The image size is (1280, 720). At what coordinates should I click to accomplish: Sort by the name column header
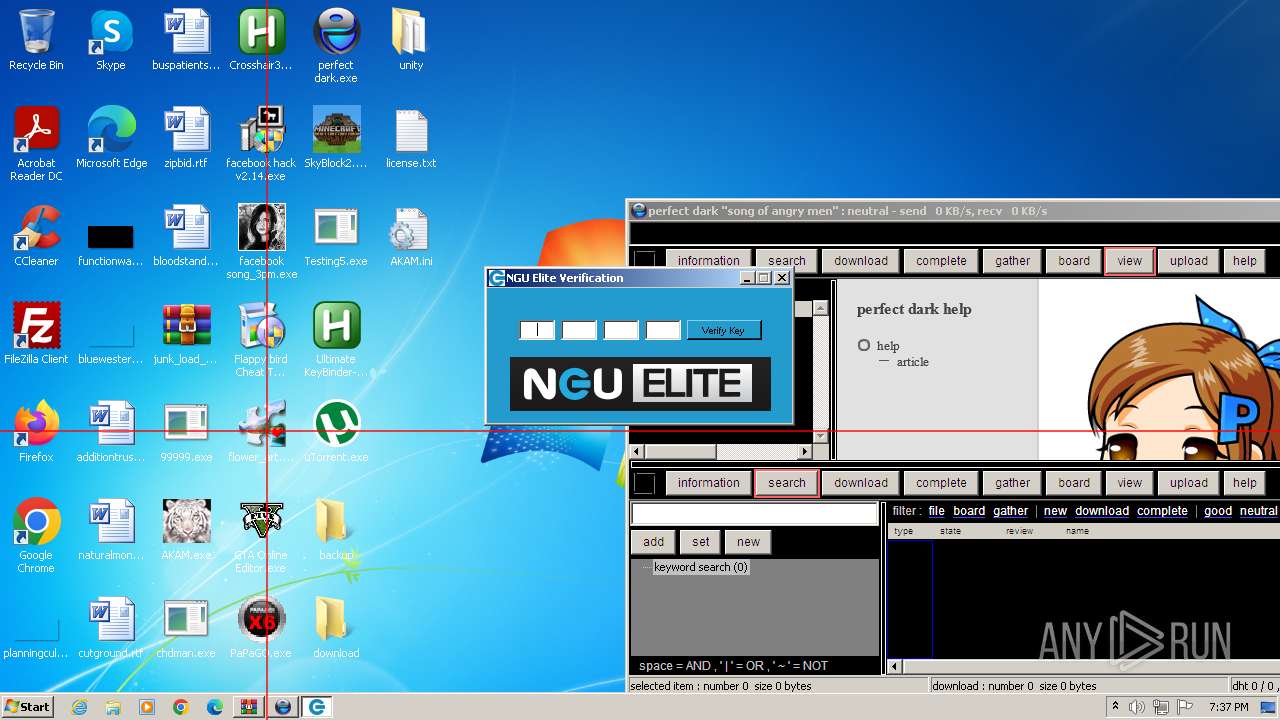pyautogui.click(x=1077, y=531)
